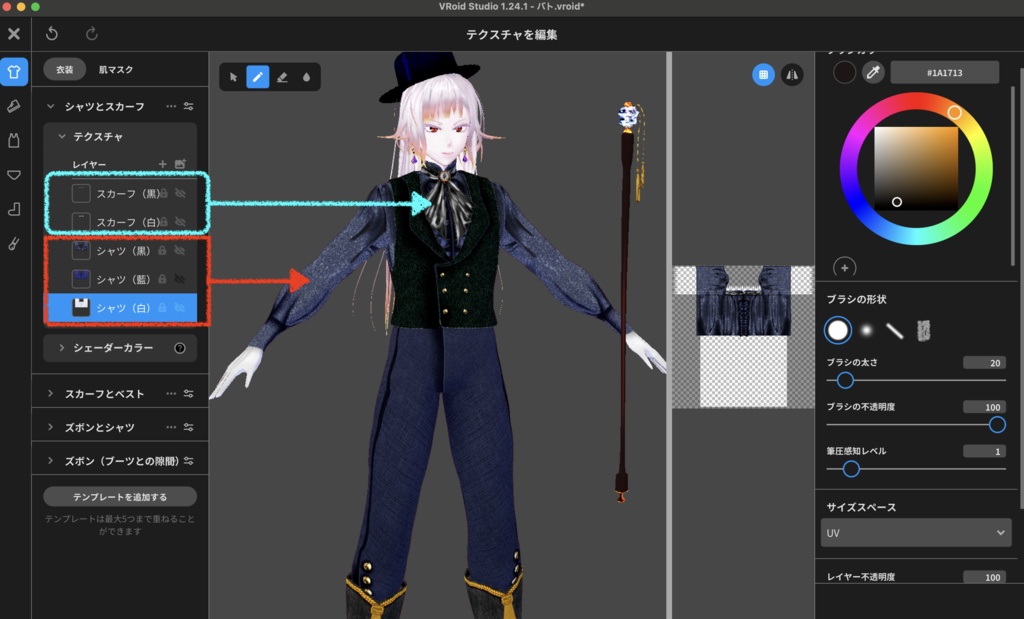Show the スカーフ（黒） layer visibility

tap(180, 194)
